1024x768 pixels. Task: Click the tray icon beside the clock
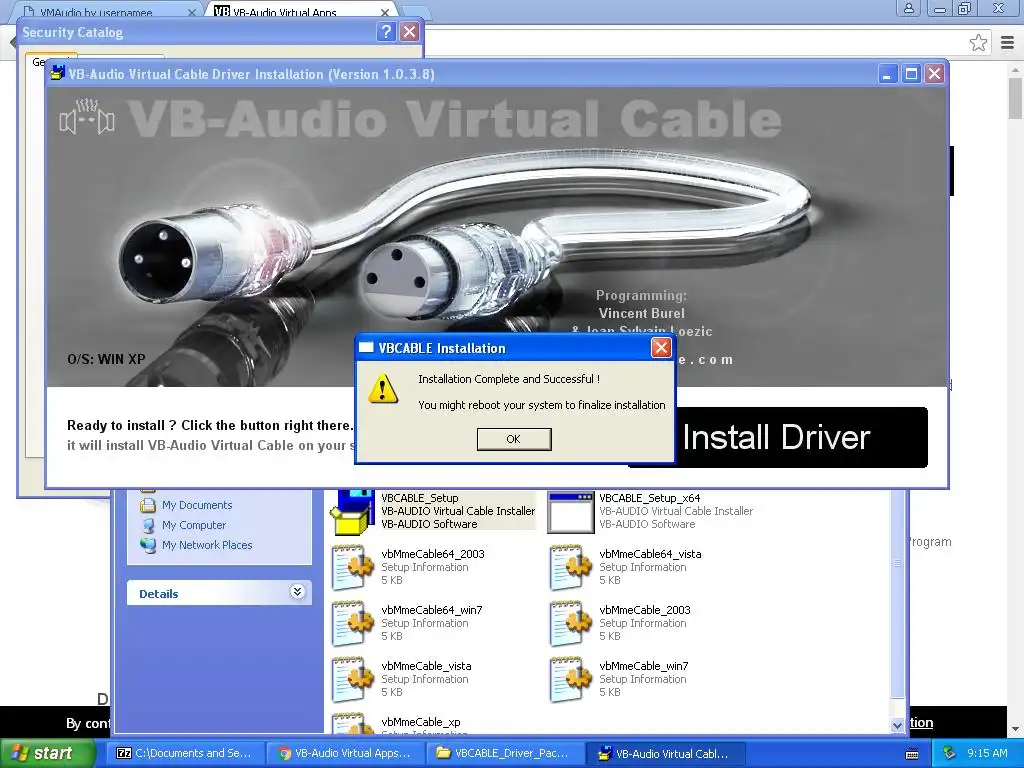pos(950,753)
